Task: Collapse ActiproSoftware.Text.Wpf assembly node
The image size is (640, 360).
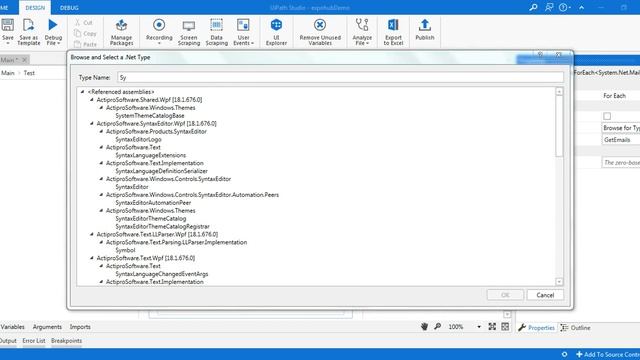Action: click(x=92, y=258)
